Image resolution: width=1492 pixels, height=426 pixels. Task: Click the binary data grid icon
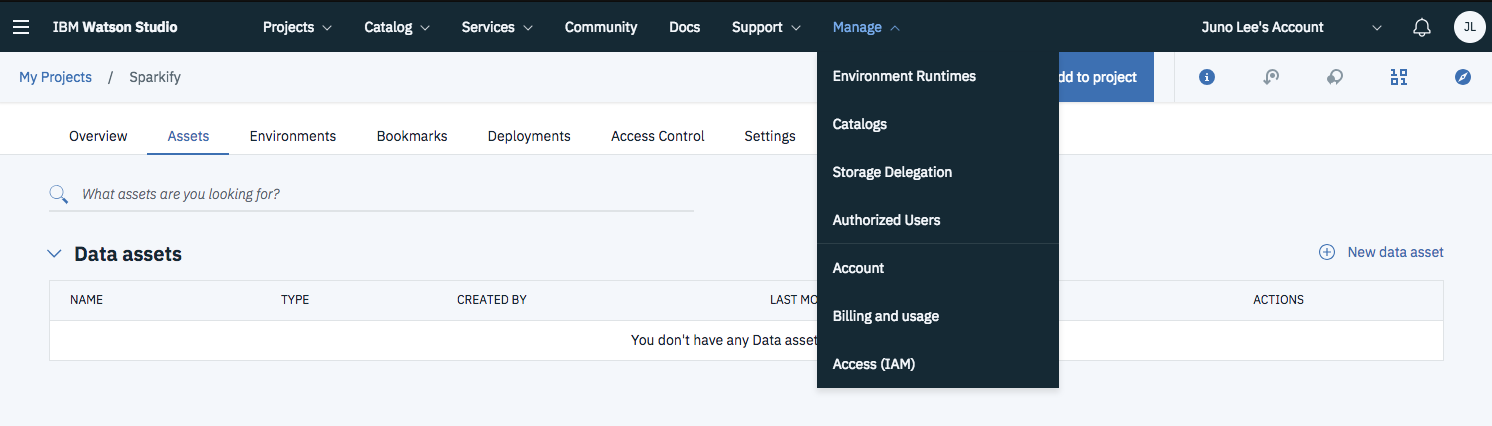tap(1399, 77)
